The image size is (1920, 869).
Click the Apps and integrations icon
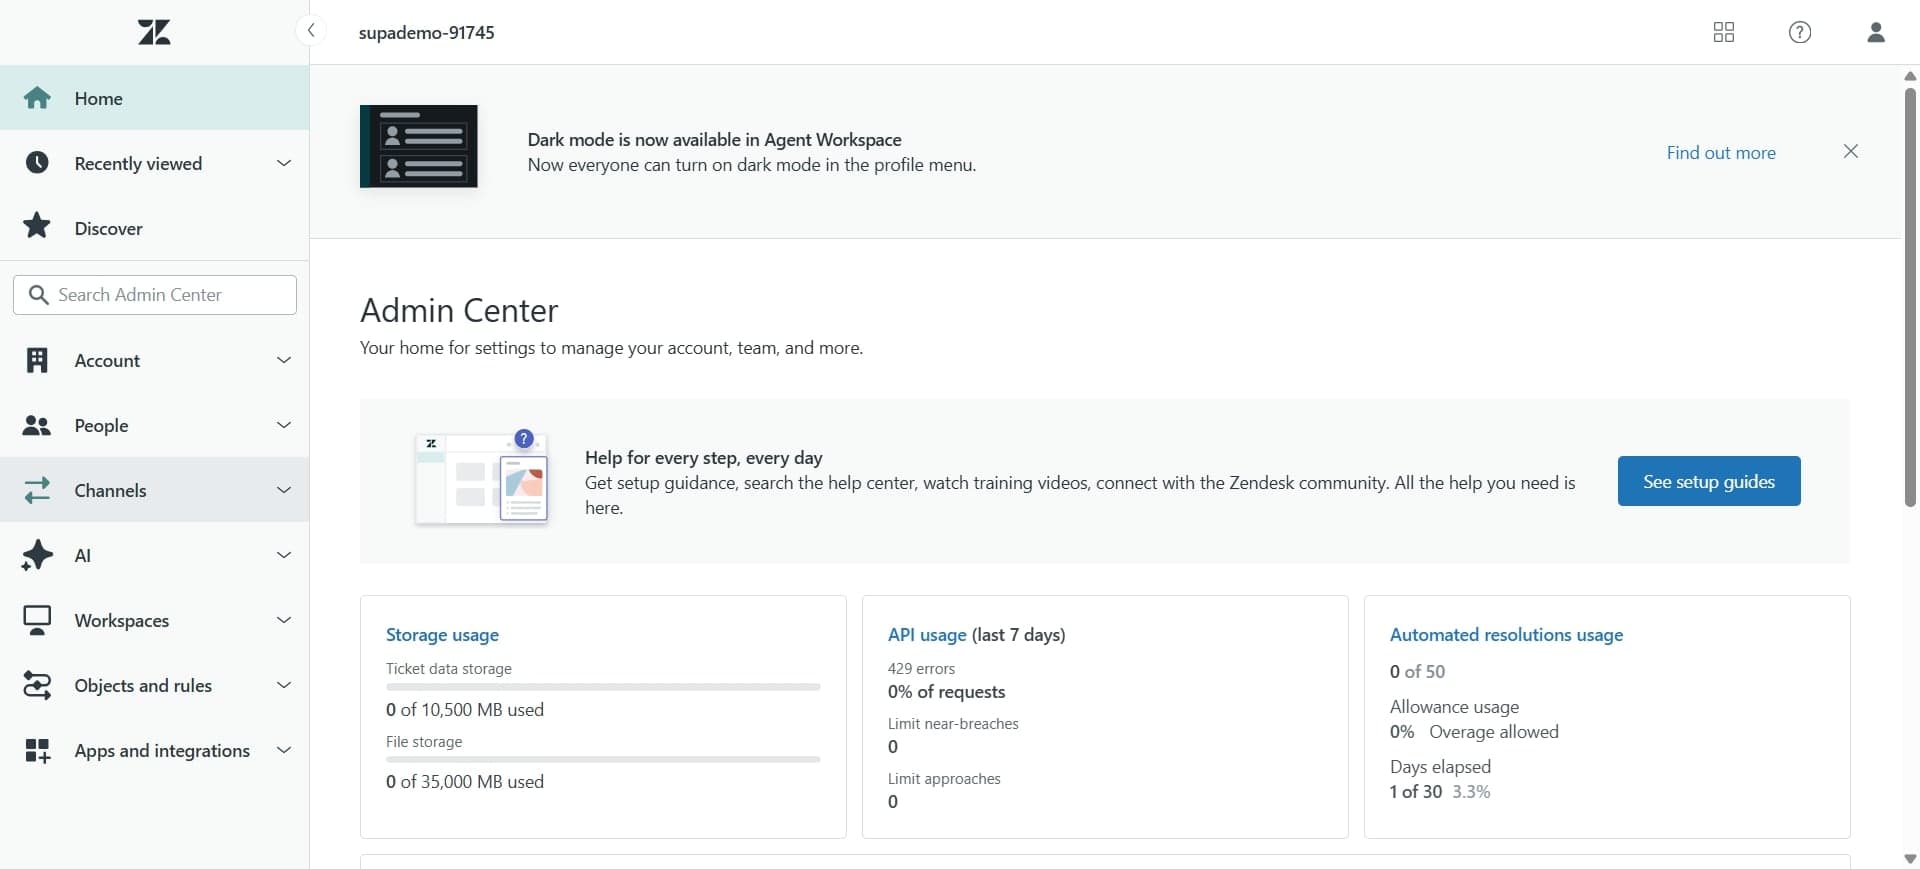tap(37, 750)
